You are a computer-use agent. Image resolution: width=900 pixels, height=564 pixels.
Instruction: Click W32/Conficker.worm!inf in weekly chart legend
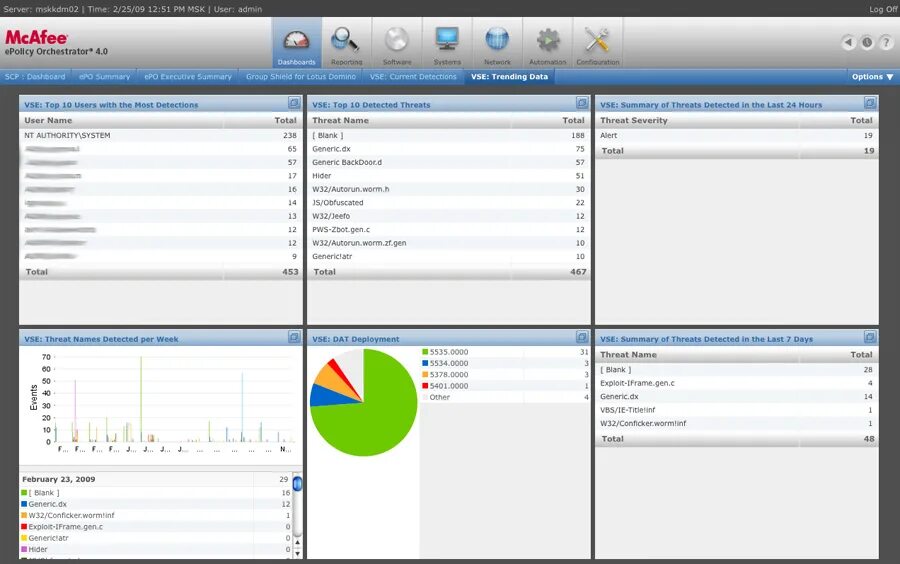click(71, 515)
